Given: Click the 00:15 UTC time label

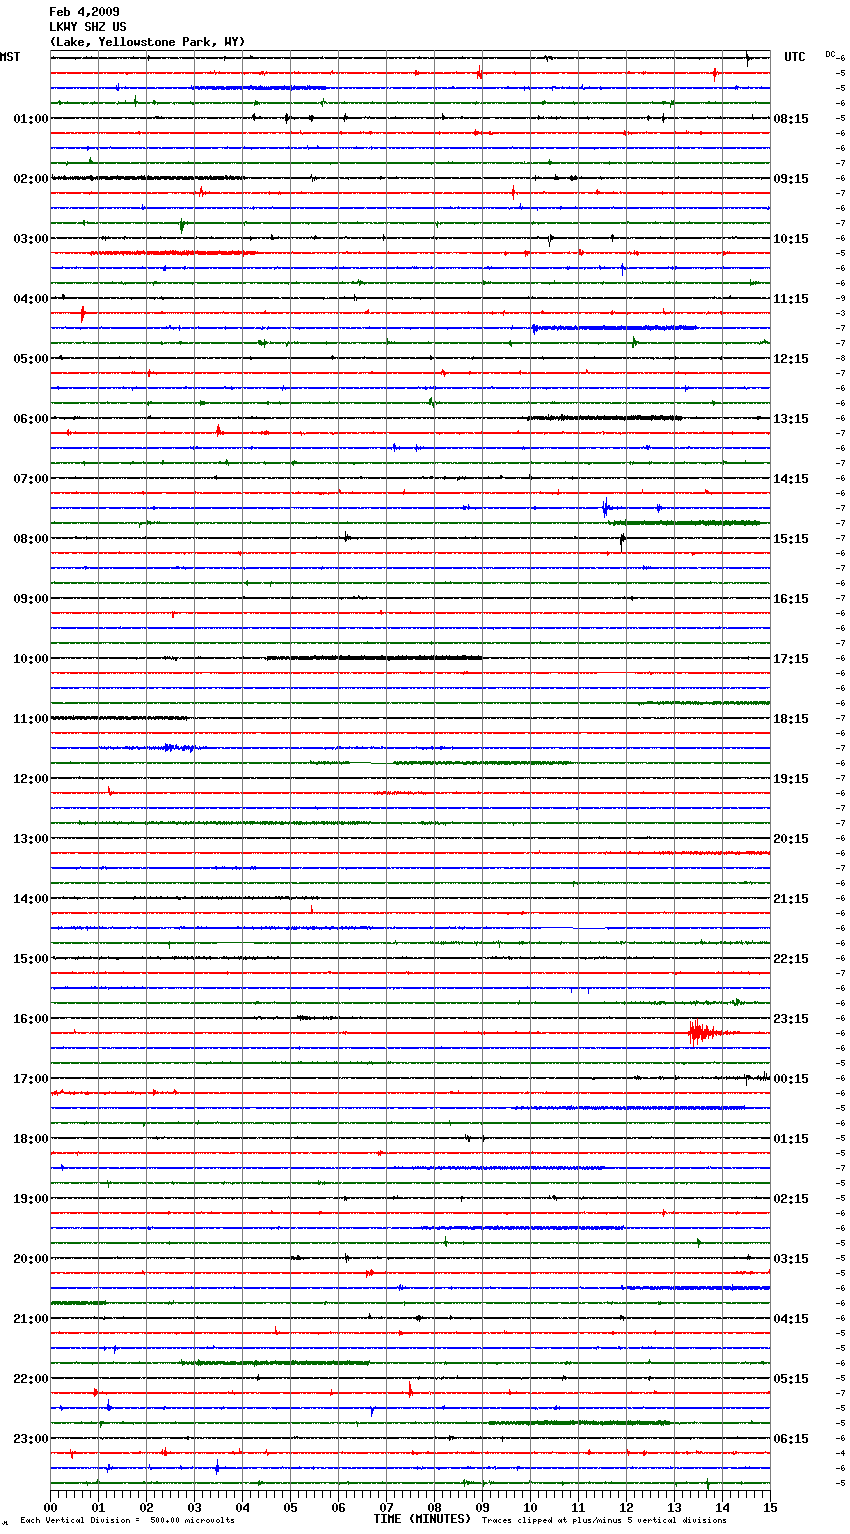Looking at the screenshot, I should (791, 1079).
